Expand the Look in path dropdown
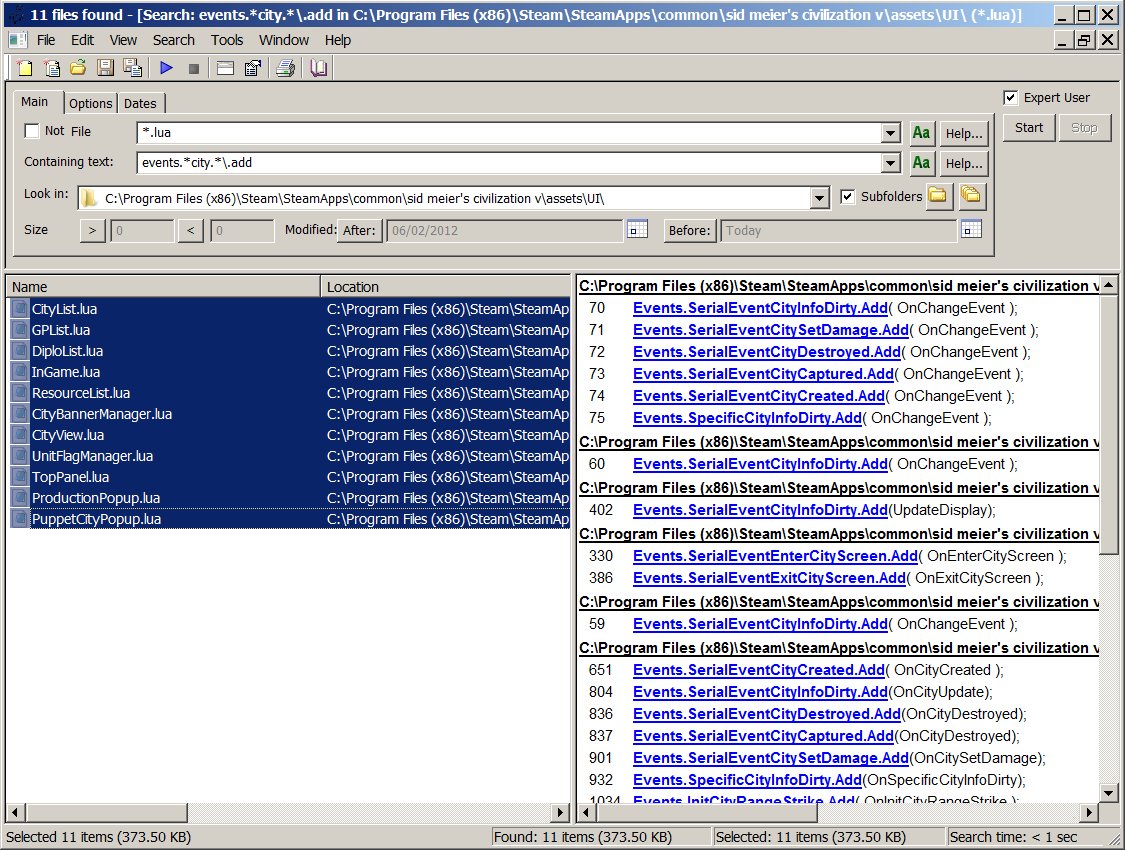 pyautogui.click(x=819, y=199)
